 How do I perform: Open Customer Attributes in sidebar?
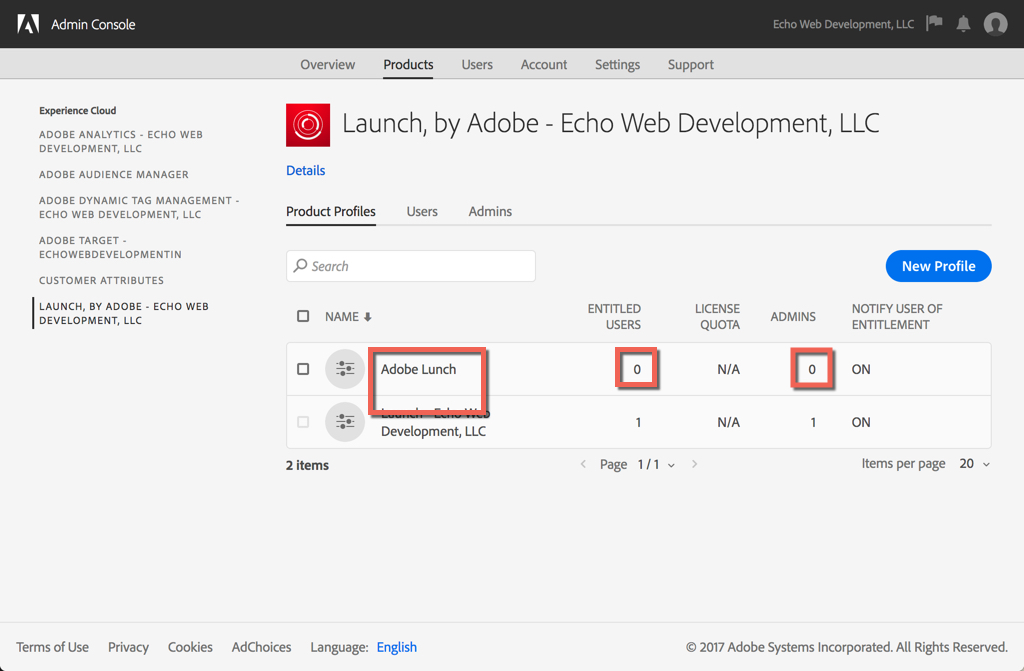[101, 280]
